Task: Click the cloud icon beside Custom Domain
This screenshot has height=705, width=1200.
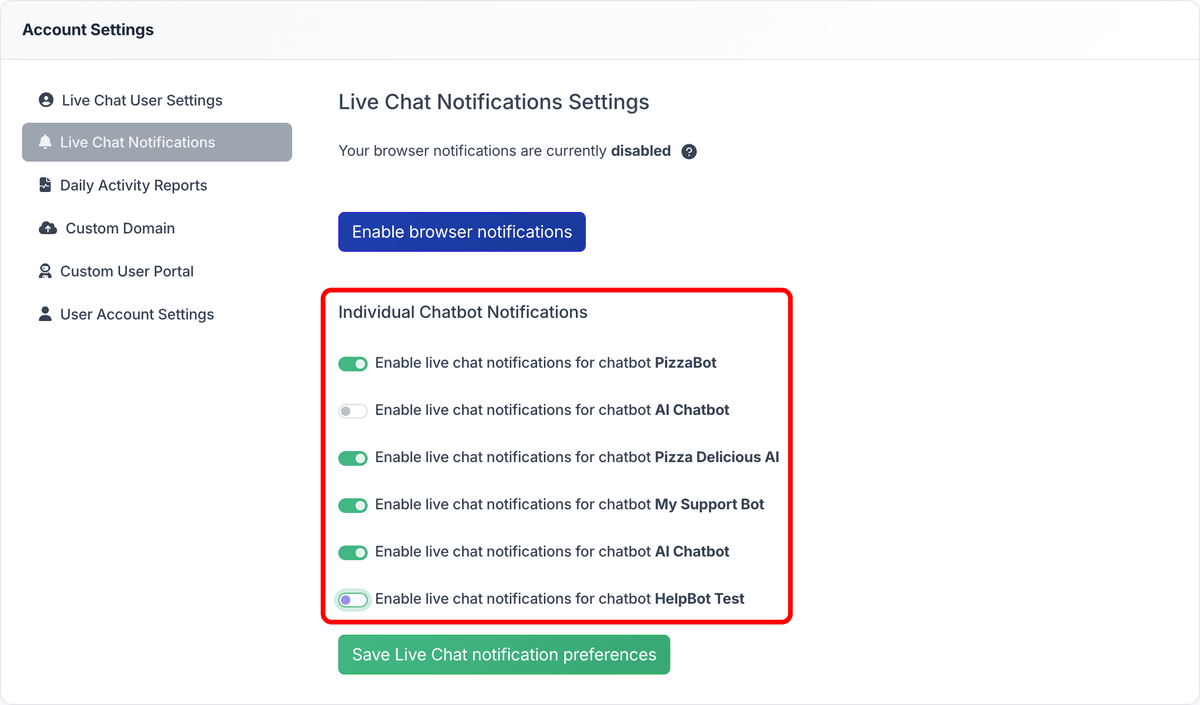Action: click(x=44, y=228)
